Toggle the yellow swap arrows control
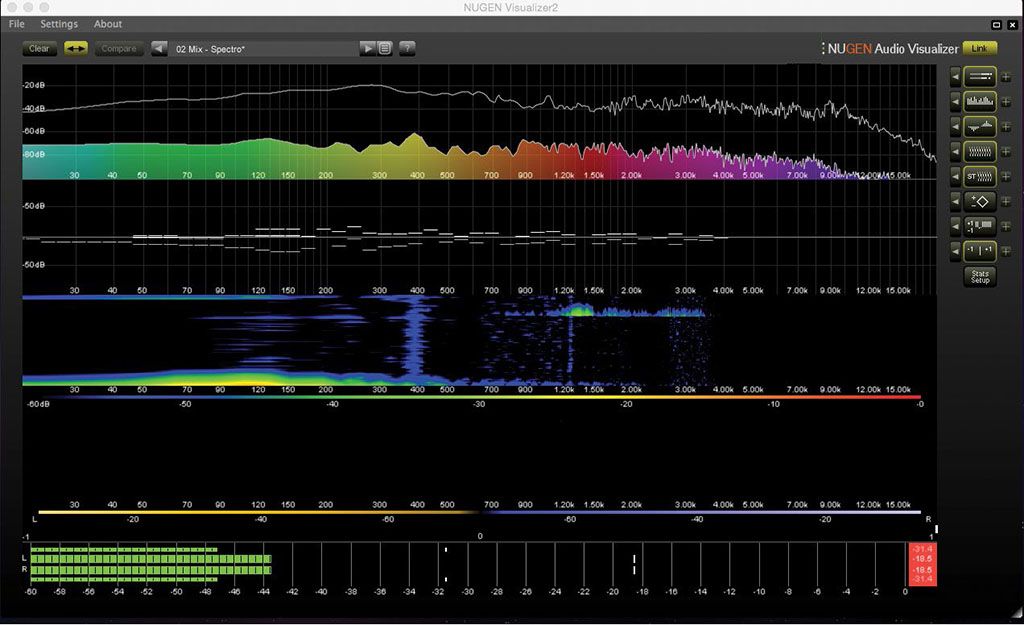Image resolution: width=1024 pixels, height=625 pixels. click(x=76, y=48)
